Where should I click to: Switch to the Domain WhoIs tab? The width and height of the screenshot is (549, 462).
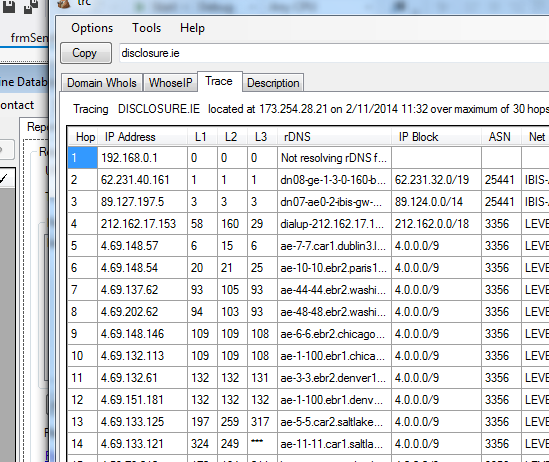pyautogui.click(x=102, y=83)
